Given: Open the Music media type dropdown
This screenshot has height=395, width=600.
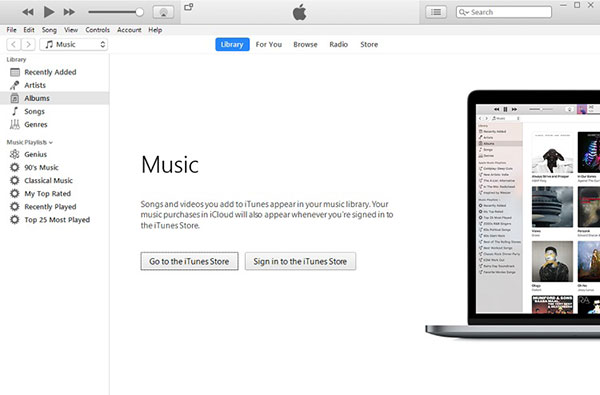Looking at the screenshot, I should (x=73, y=44).
